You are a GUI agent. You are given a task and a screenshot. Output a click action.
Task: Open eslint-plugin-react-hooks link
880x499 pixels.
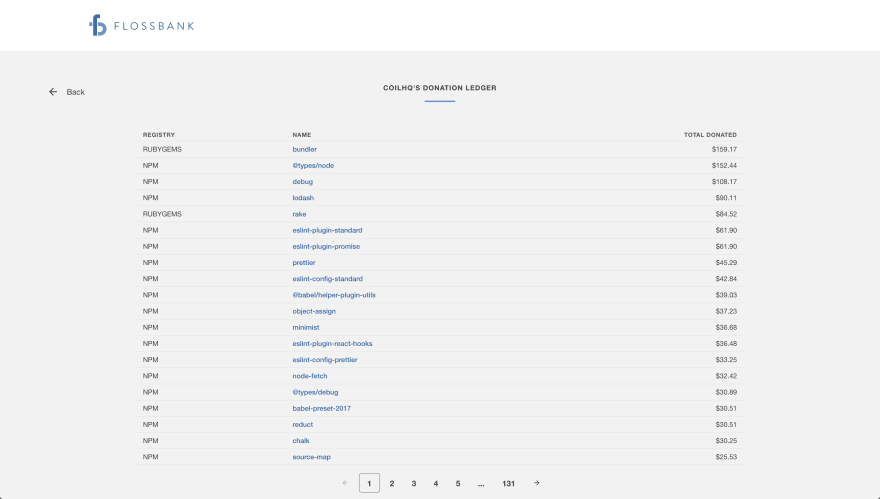click(332, 344)
